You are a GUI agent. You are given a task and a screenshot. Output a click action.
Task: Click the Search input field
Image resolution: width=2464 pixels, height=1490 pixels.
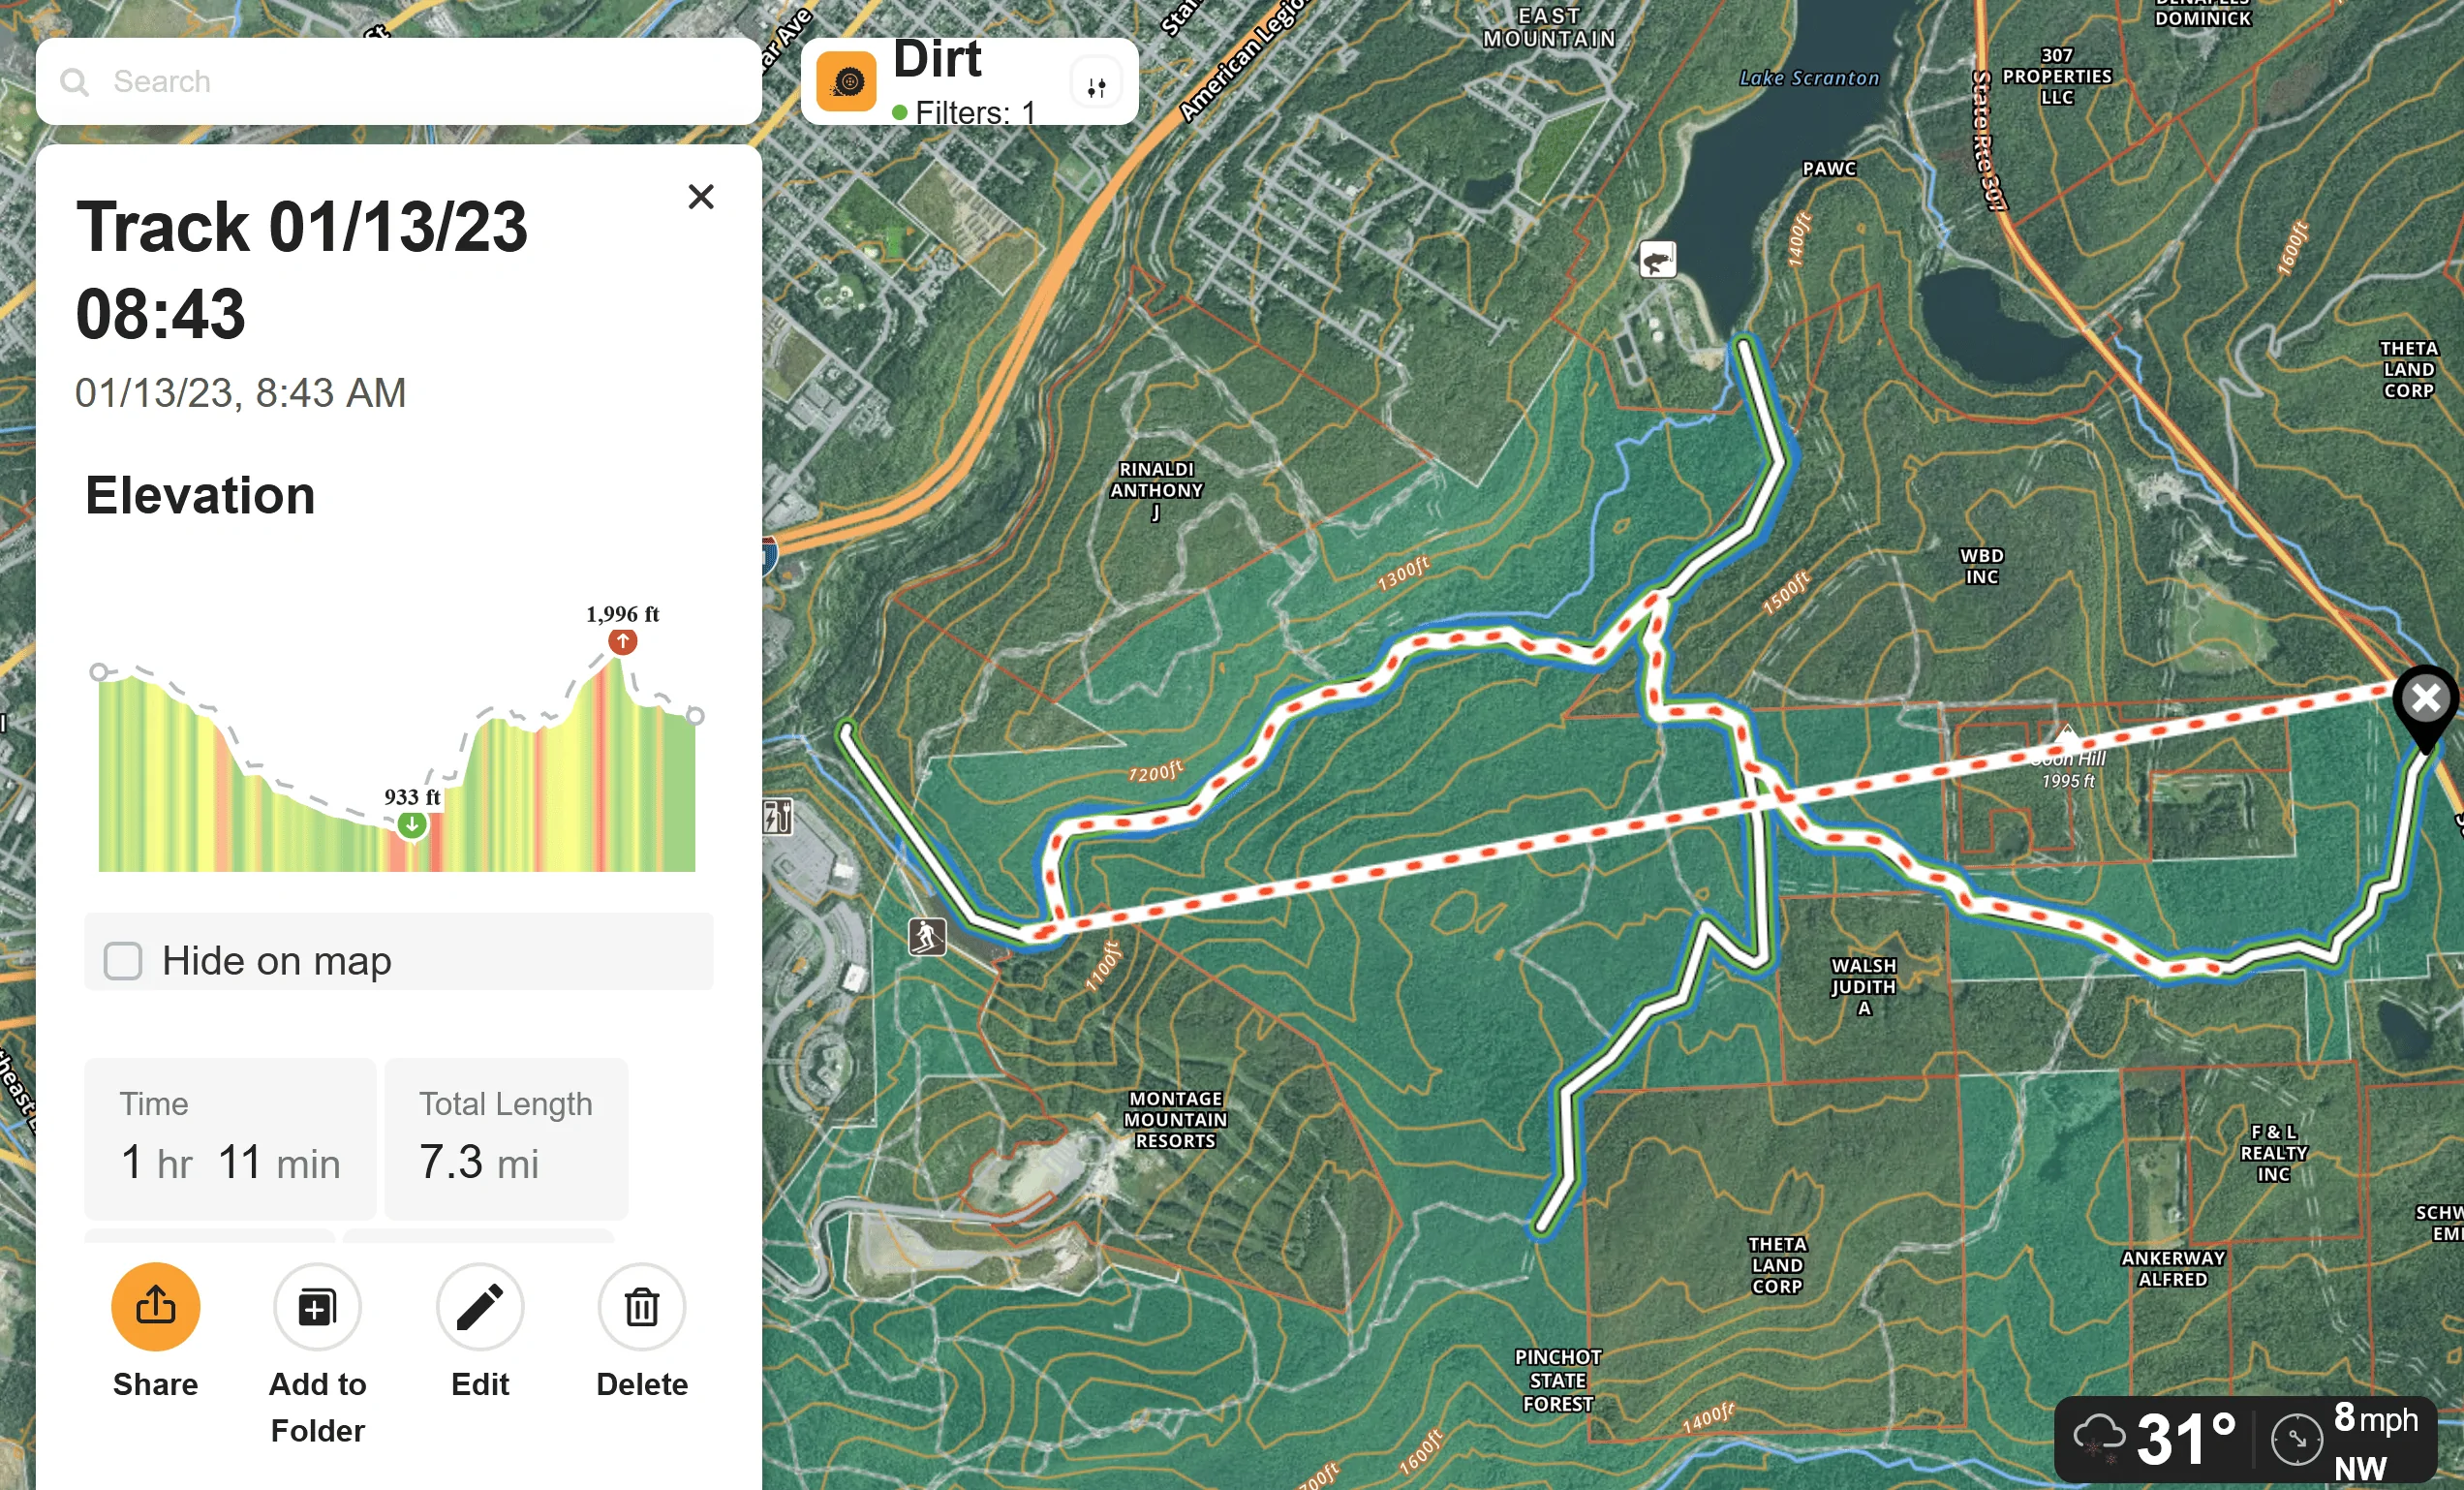click(x=399, y=81)
